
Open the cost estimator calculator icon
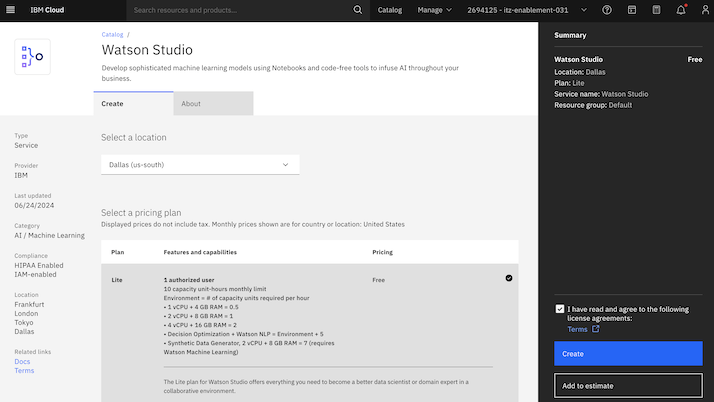656,10
